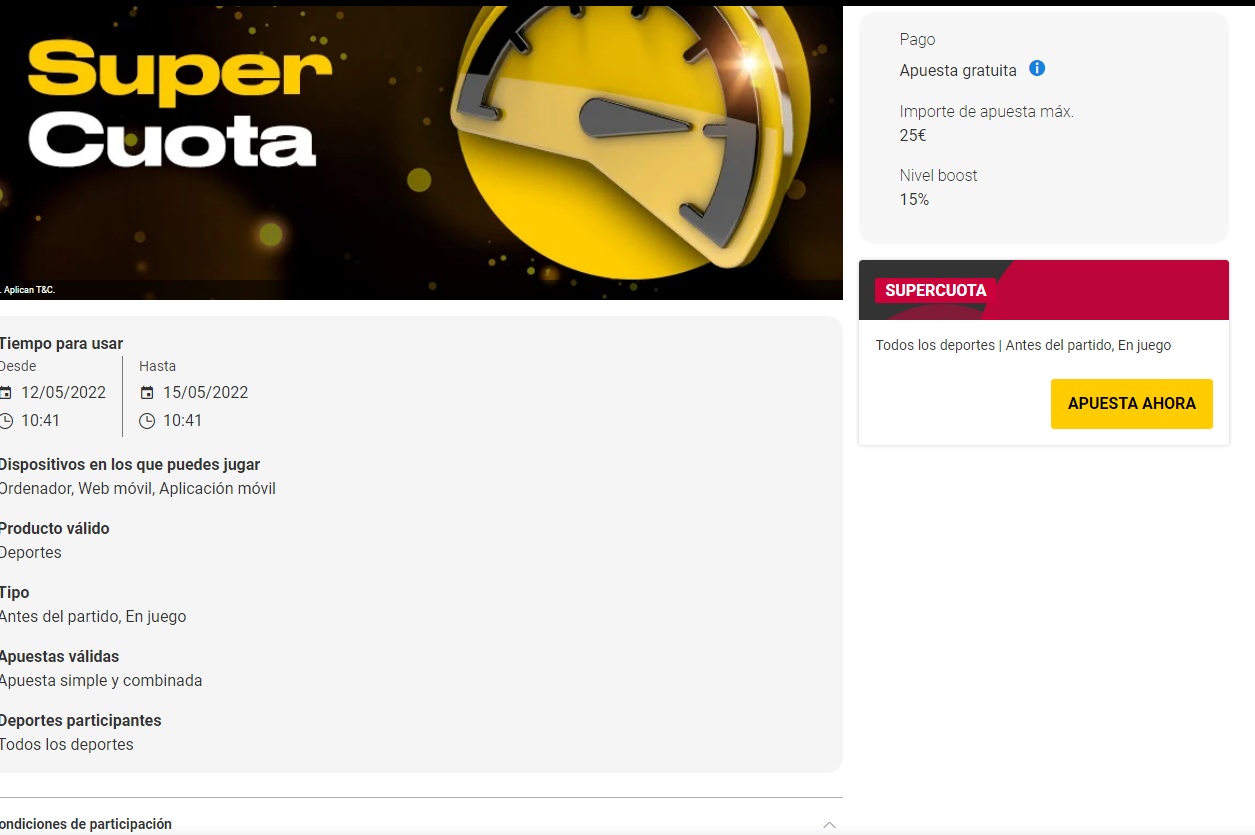Click 'Antes del partido, En juego' under Tipo
1255x835 pixels.
point(92,617)
